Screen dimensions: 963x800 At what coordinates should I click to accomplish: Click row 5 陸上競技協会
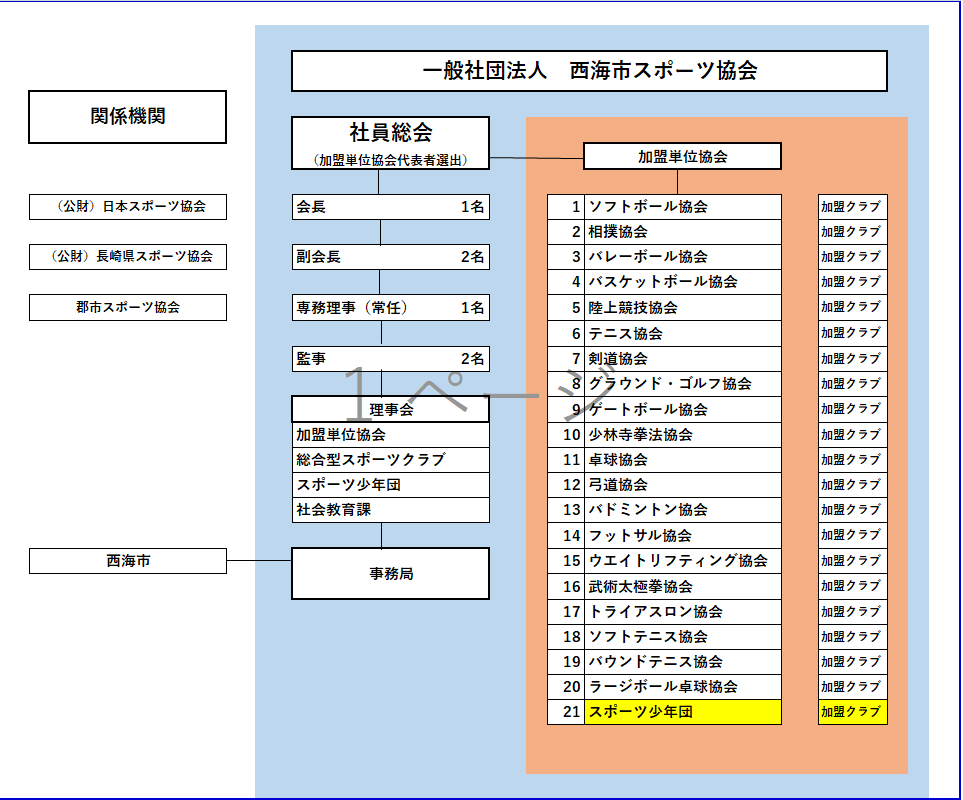coord(665,308)
